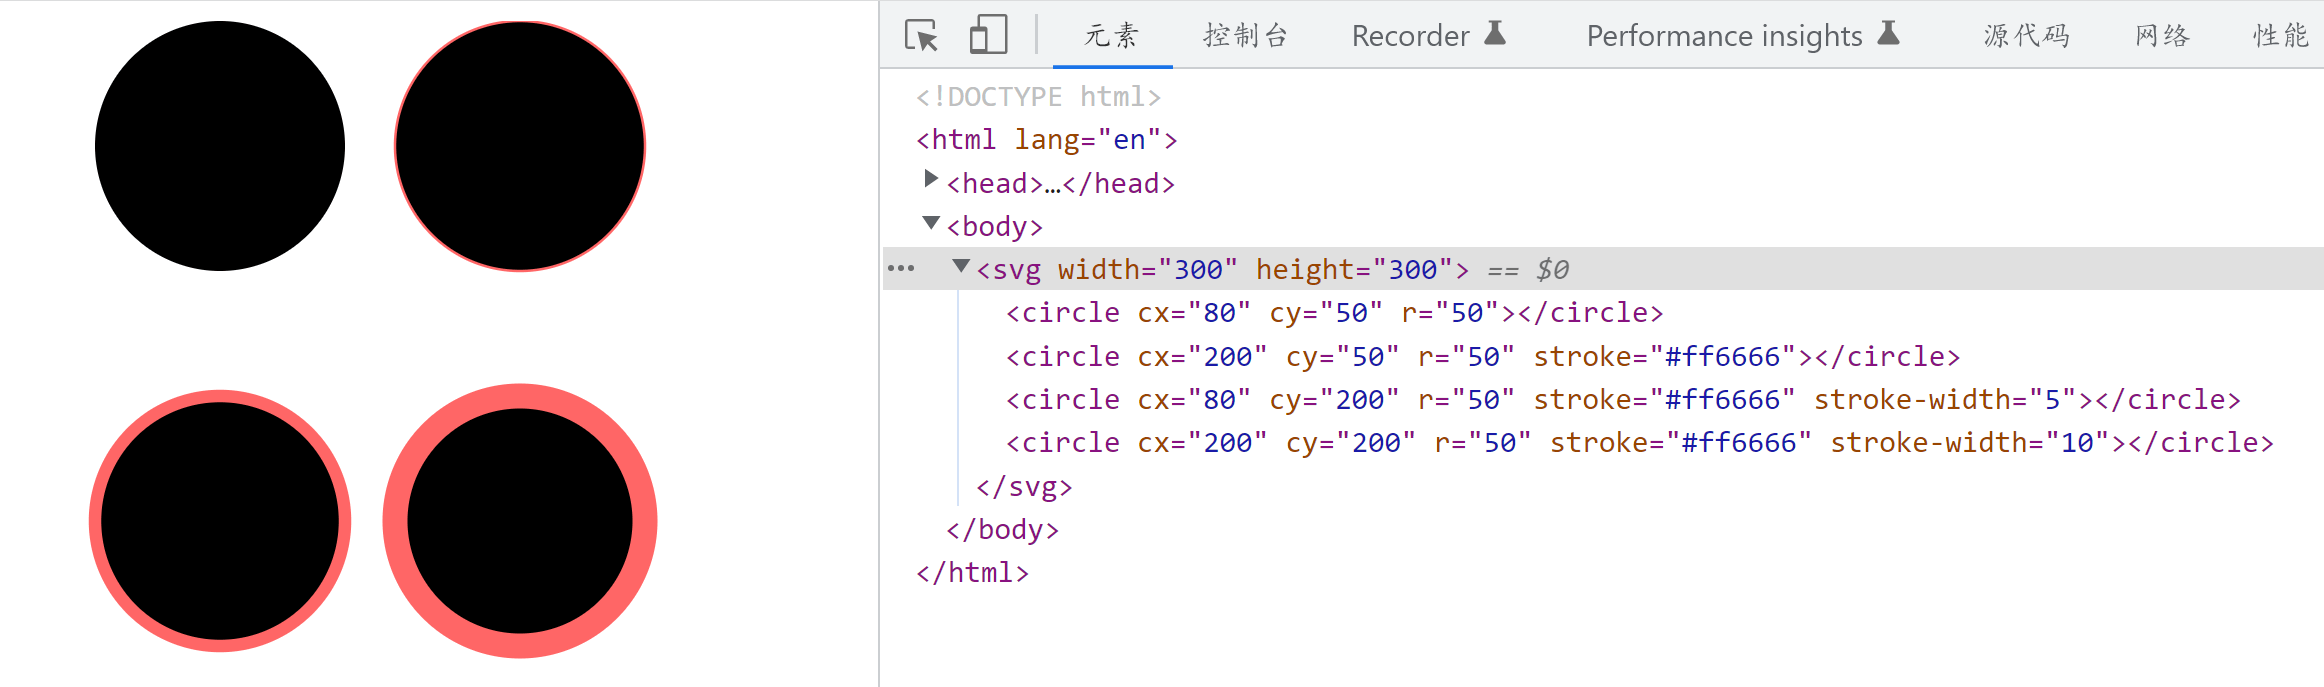Collapse the body element node
Image resolution: width=2324 pixels, height=687 pixels.
tap(931, 222)
